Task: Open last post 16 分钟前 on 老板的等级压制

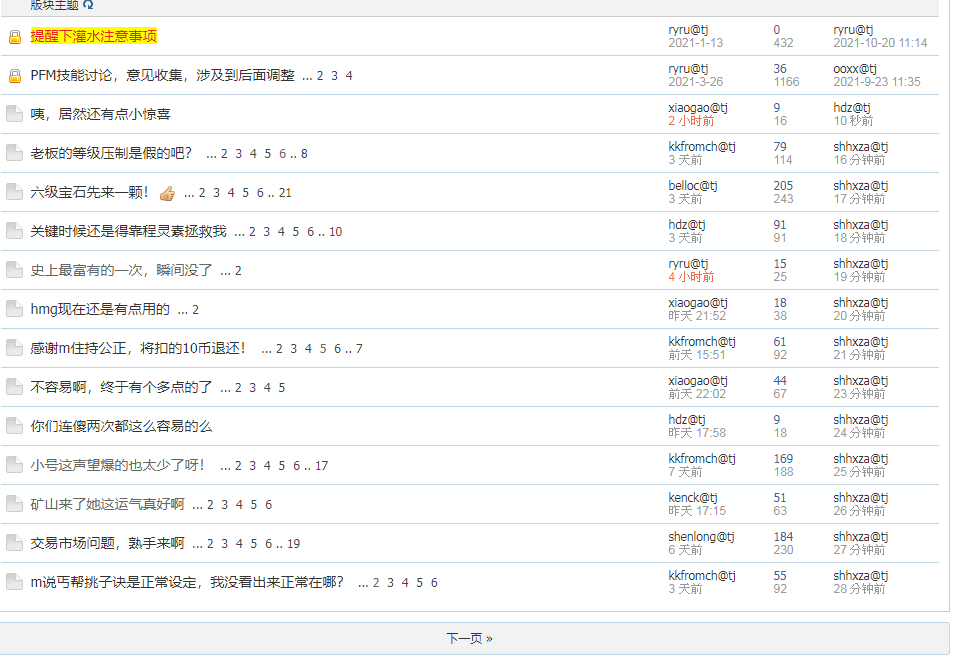Action: point(859,160)
